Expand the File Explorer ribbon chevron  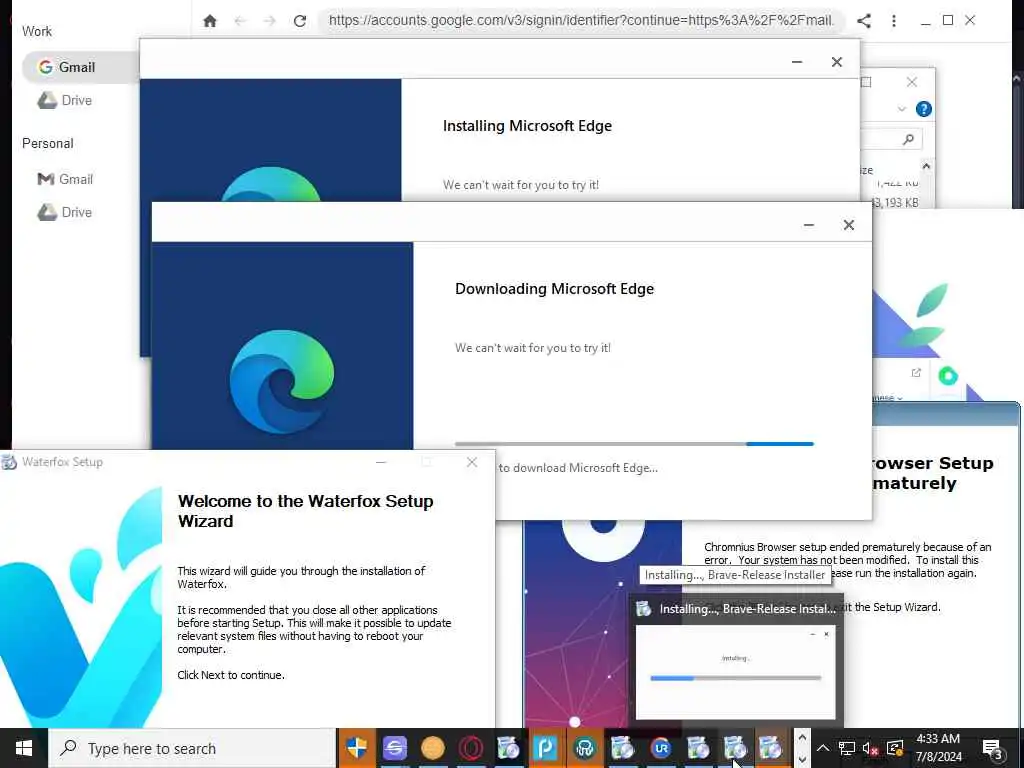tap(902, 109)
